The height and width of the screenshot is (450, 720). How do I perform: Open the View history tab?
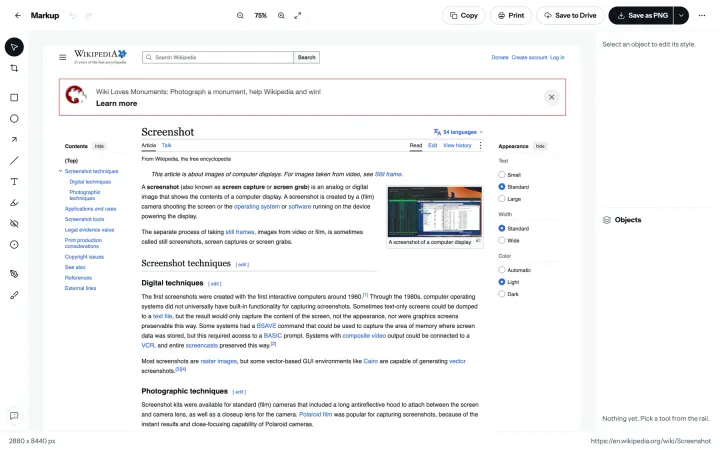pos(457,145)
